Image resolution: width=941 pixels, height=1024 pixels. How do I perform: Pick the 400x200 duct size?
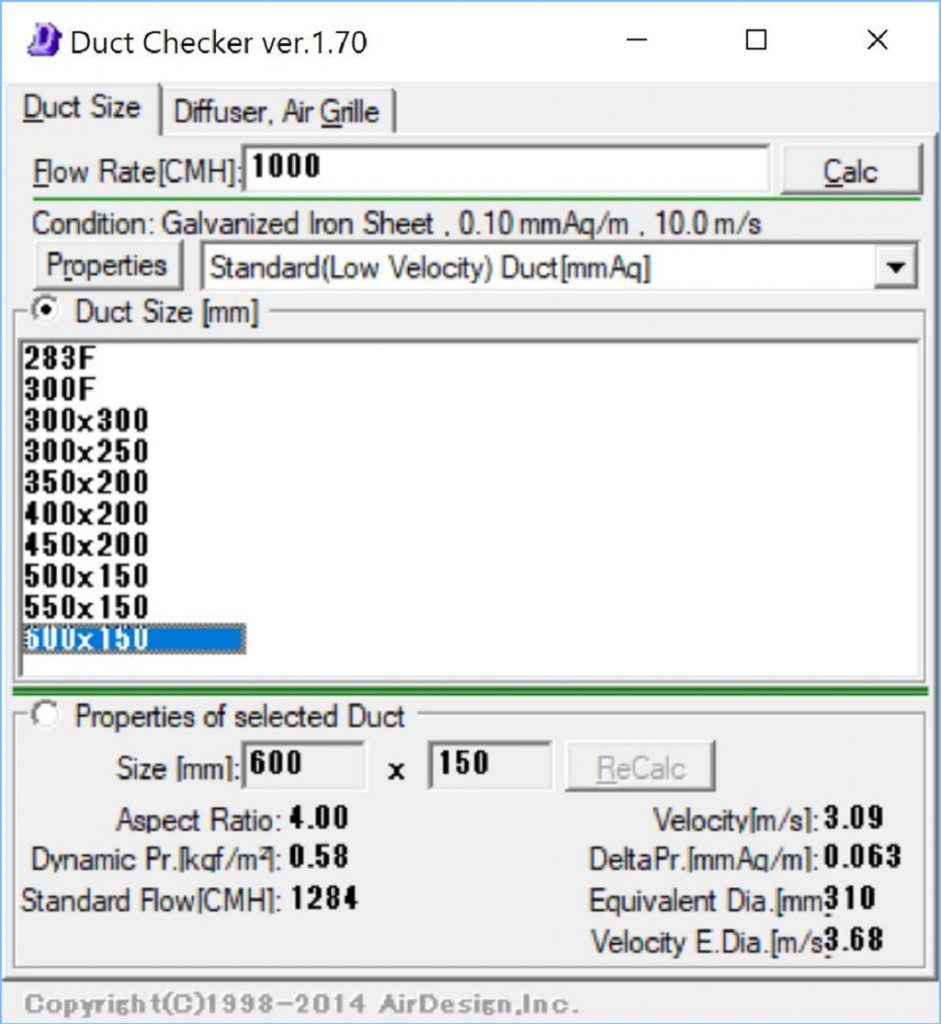pos(86,514)
